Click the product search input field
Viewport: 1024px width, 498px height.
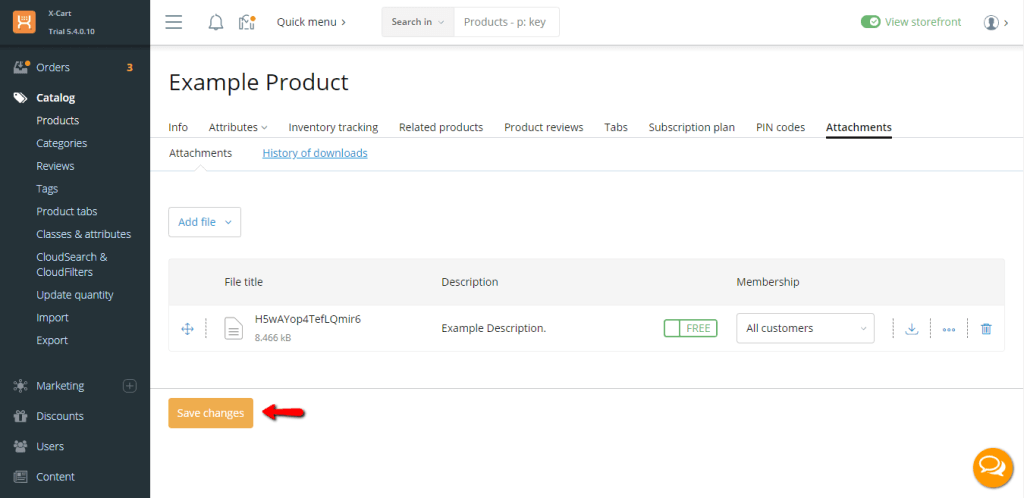tap(507, 22)
